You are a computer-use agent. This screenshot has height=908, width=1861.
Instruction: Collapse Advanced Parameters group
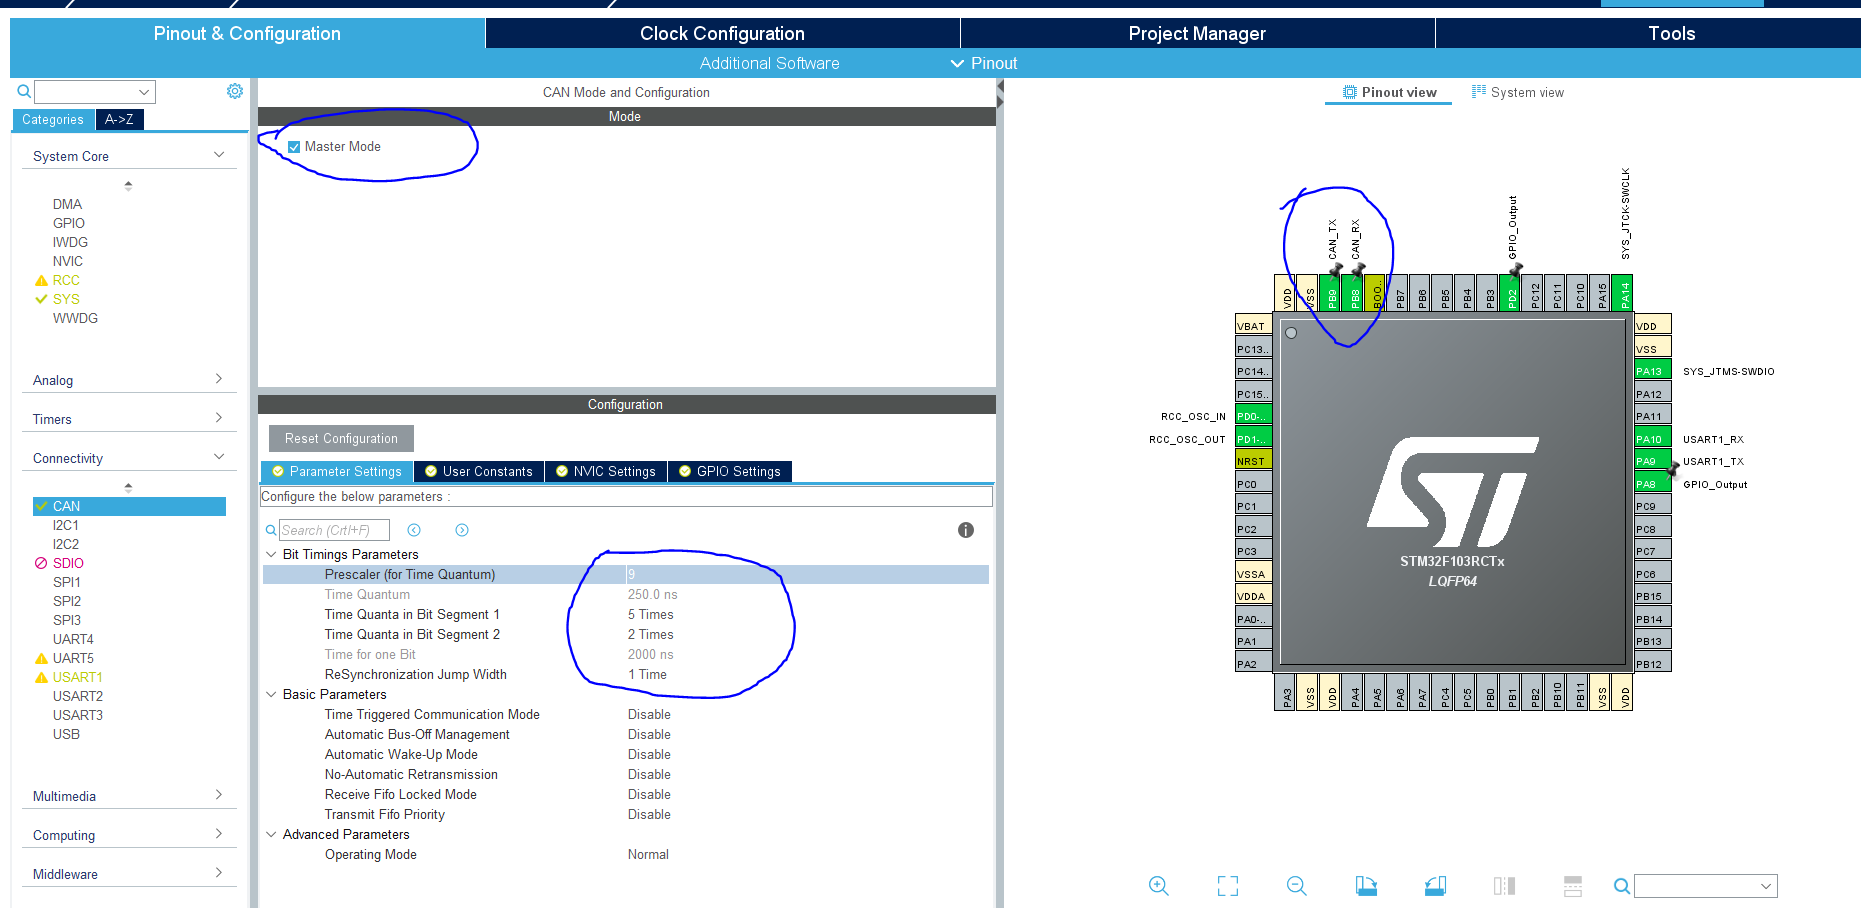(x=271, y=834)
